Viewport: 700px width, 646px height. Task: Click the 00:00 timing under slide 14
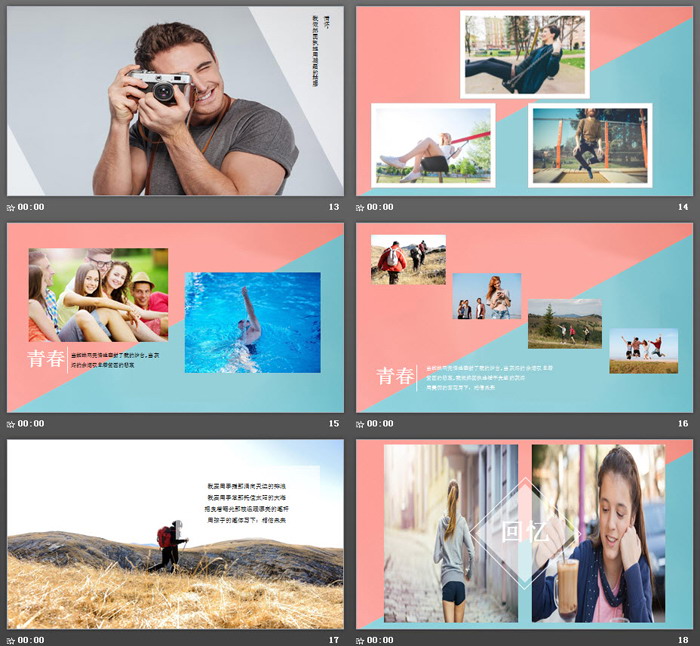pos(380,207)
